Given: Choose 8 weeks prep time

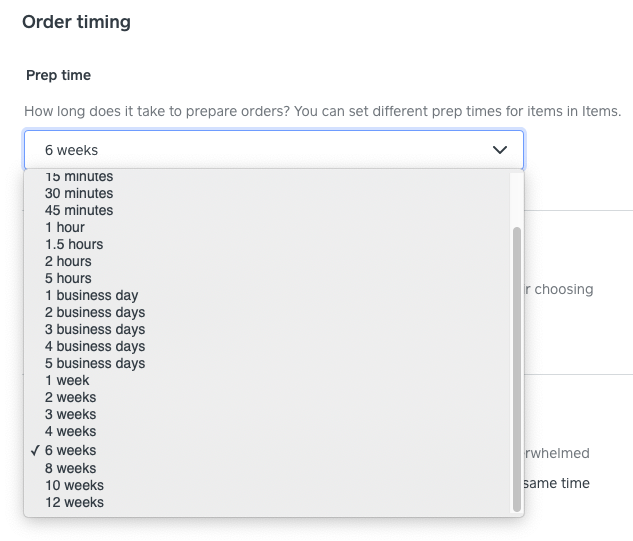Looking at the screenshot, I should (70, 468).
